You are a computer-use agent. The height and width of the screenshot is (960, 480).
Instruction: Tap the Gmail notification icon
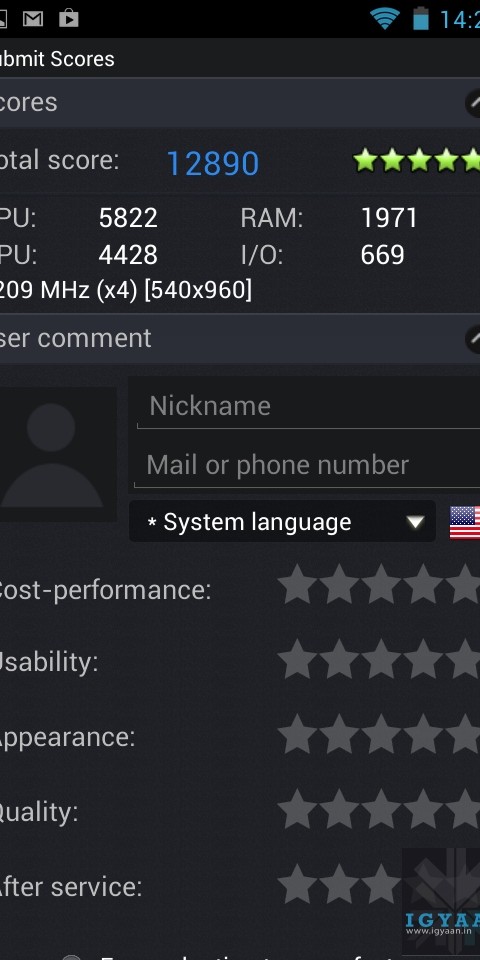[33, 19]
